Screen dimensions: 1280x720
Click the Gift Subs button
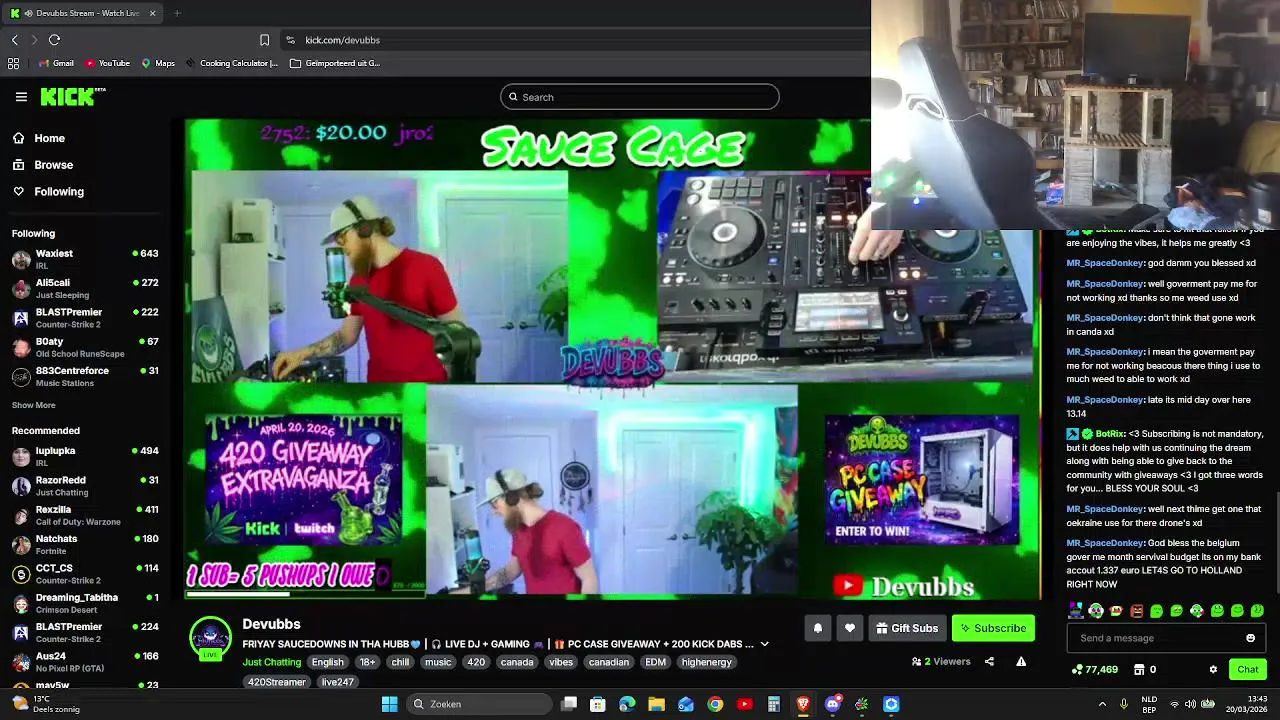pos(907,628)
